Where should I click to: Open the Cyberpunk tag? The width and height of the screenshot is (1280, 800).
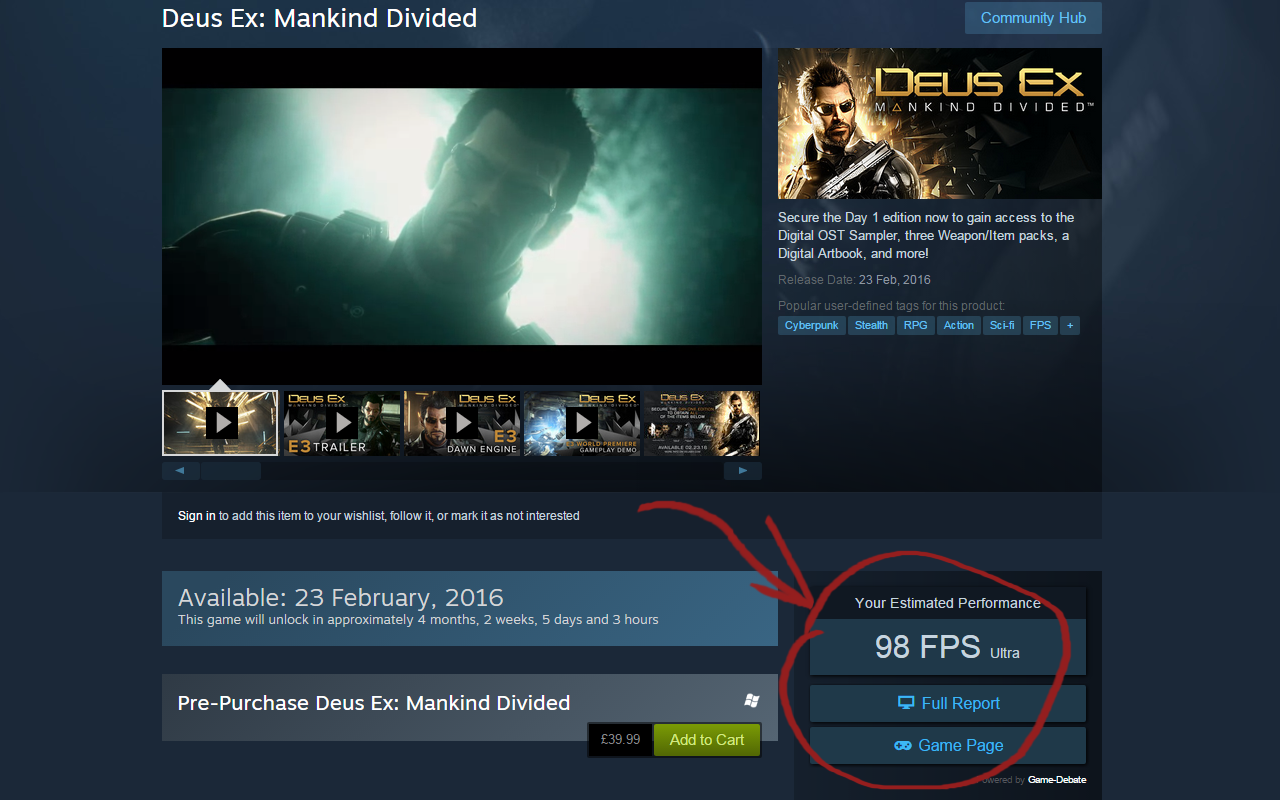[811, 325]
